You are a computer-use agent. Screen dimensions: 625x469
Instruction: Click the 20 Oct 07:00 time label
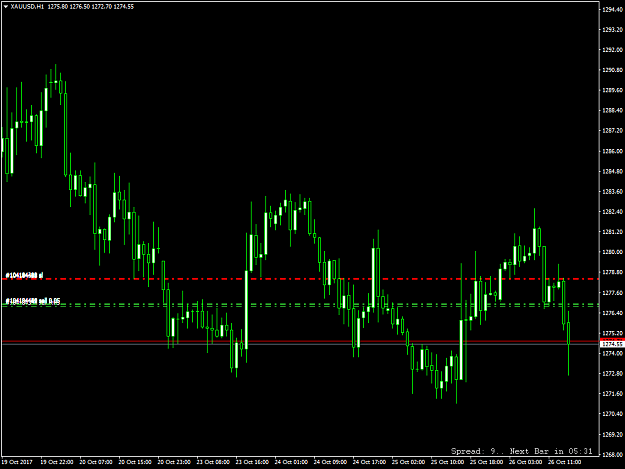pyautogui.click(x=96, y=462)
